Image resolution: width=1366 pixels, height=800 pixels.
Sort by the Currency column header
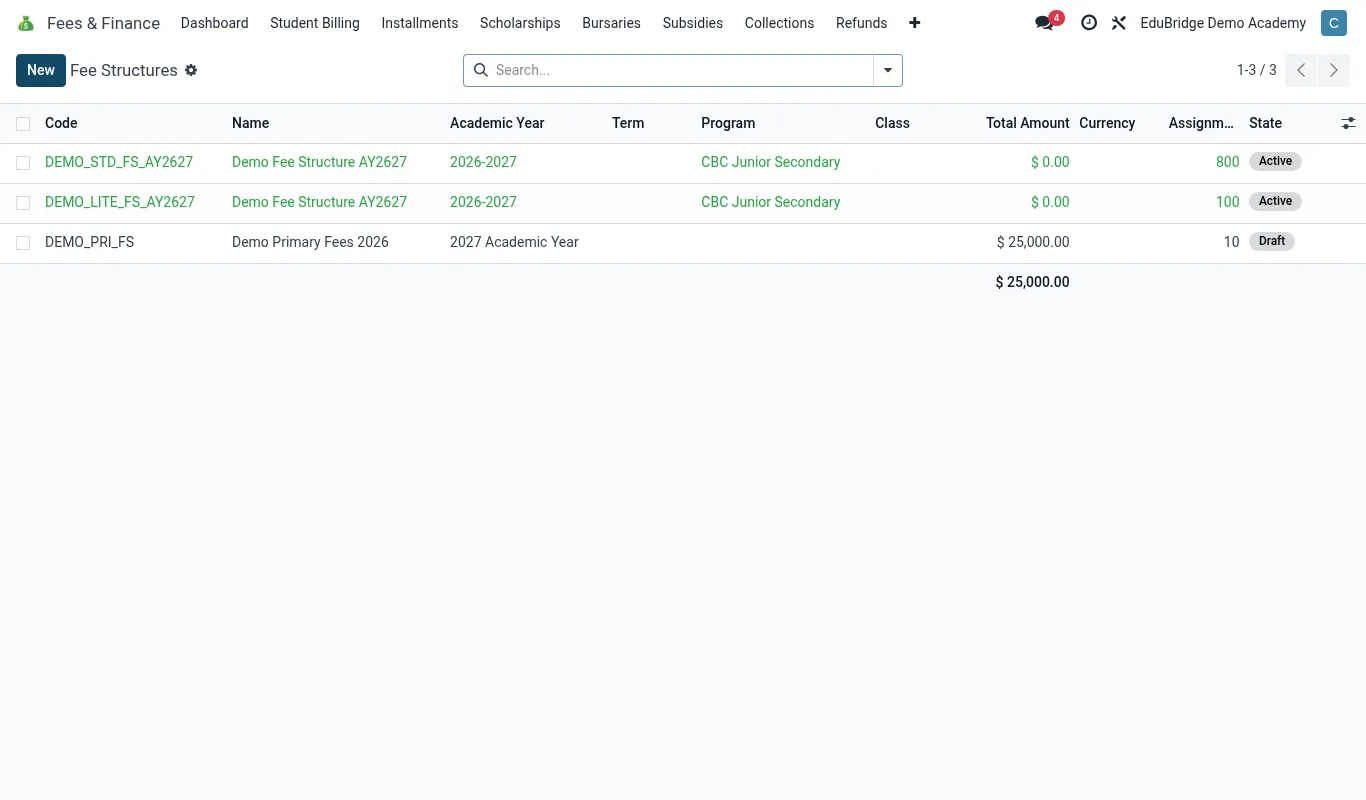coord(1107,123)
